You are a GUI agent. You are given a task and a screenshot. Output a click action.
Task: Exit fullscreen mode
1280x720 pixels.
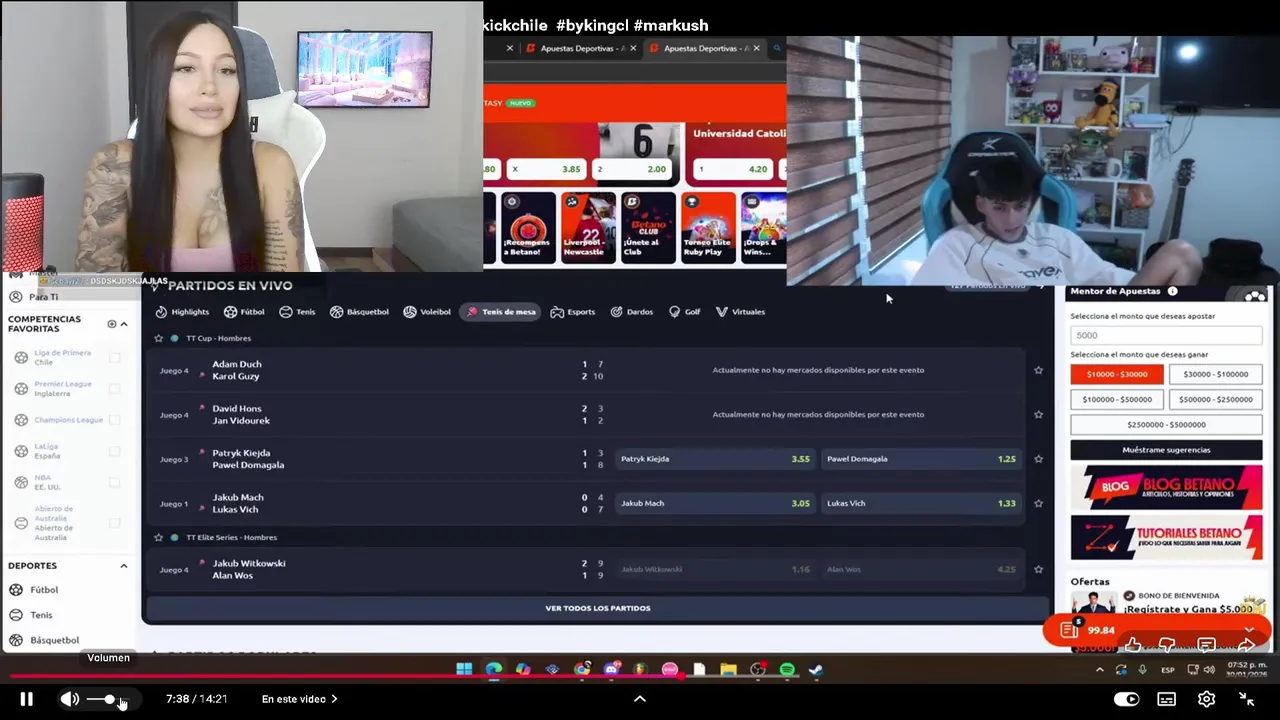[x=1247, y=699]
